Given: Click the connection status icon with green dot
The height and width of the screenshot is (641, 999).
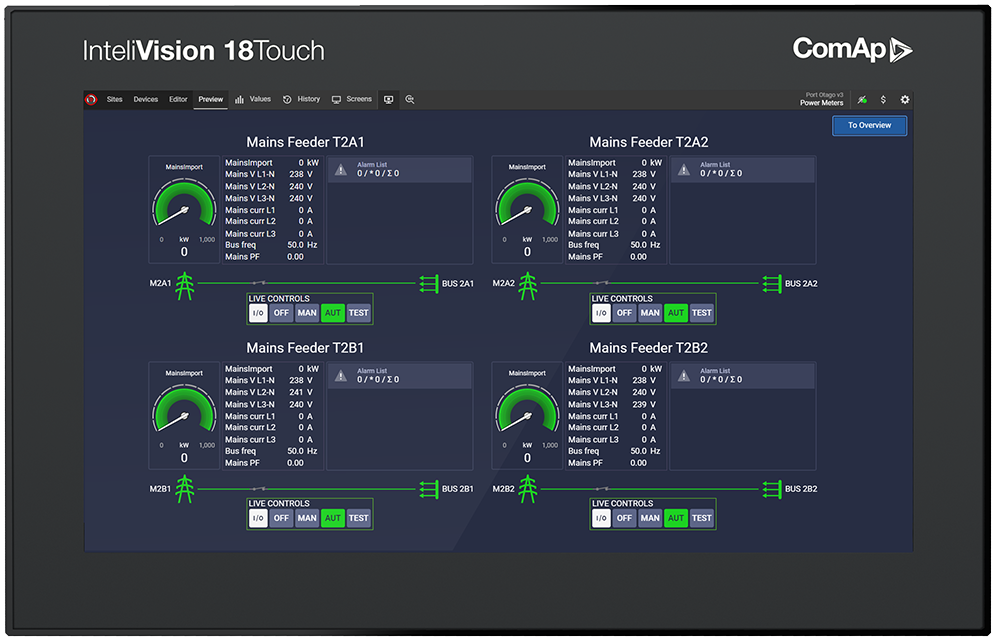Looking at the screenshot, I should click(862, 99).
